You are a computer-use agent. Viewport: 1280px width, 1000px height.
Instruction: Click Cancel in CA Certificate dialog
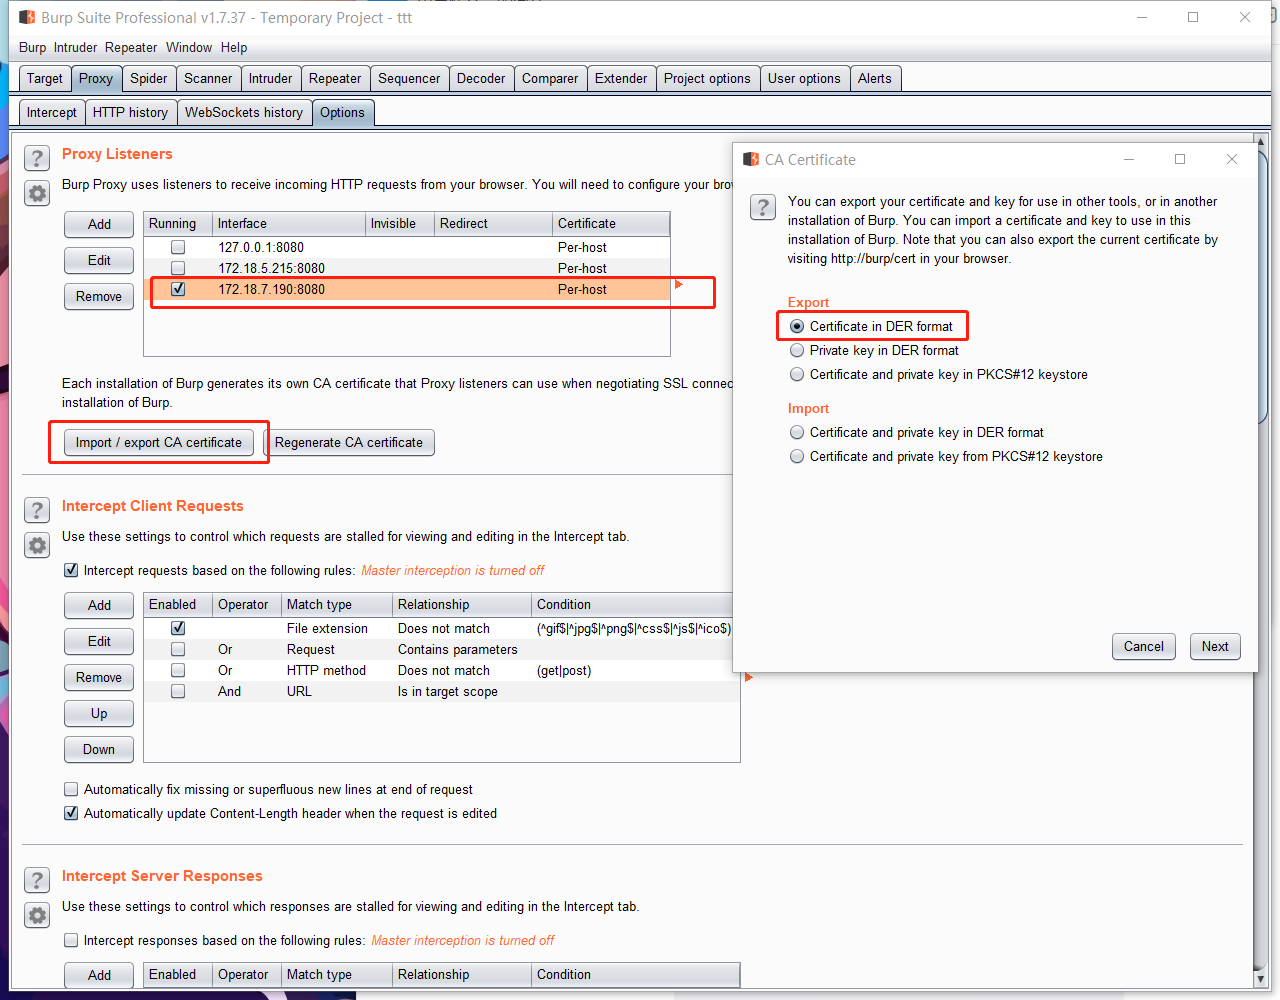1144,646
